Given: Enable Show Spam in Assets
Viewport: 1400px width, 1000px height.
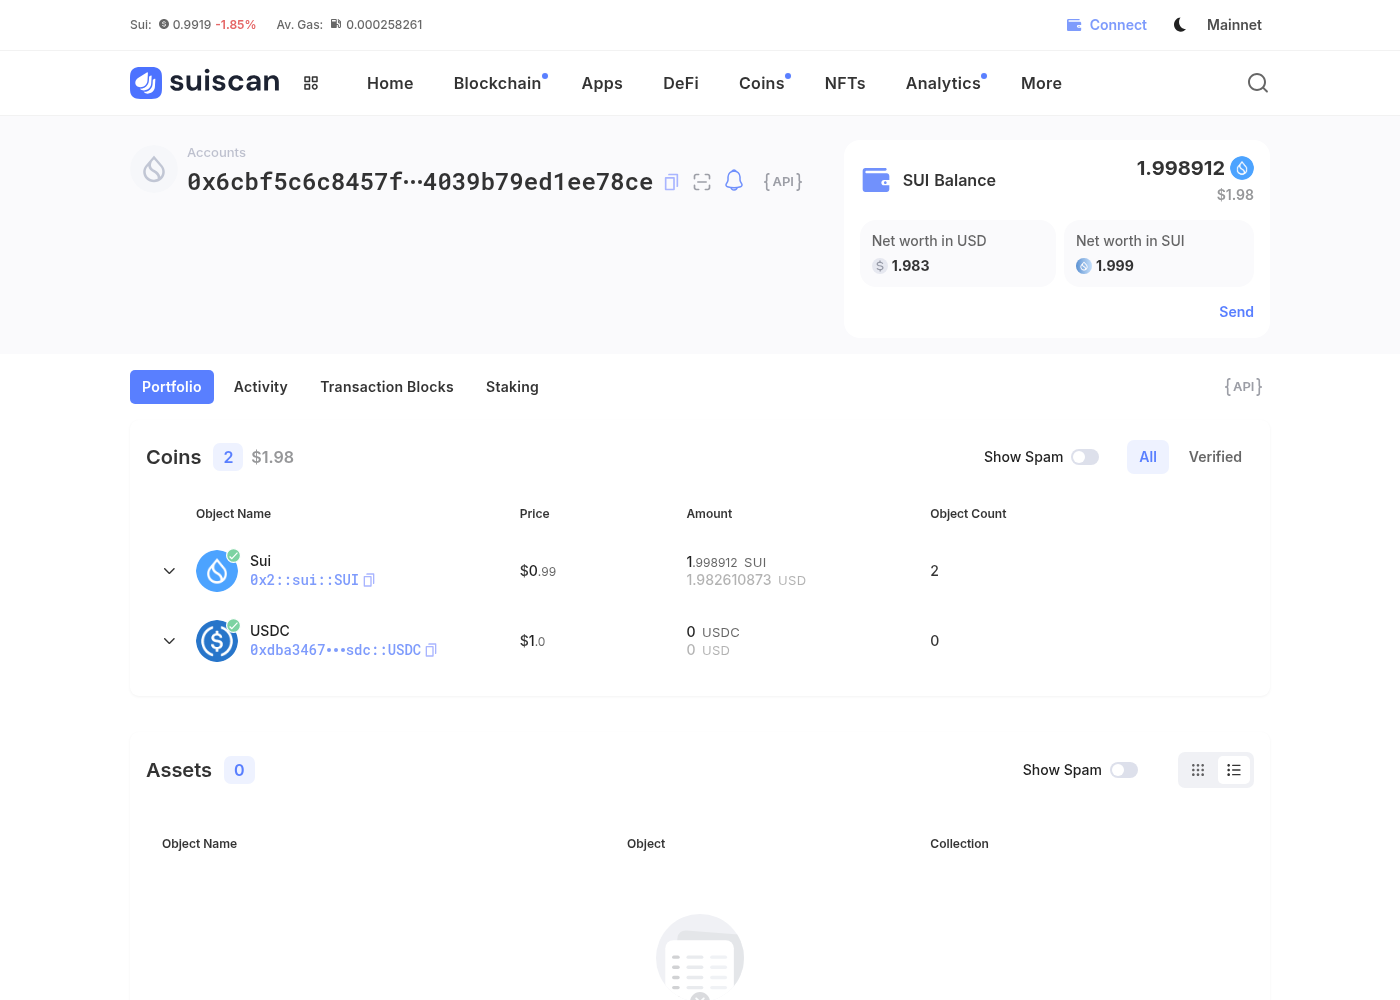Looking at the screenshot, I should (1124, 770).
